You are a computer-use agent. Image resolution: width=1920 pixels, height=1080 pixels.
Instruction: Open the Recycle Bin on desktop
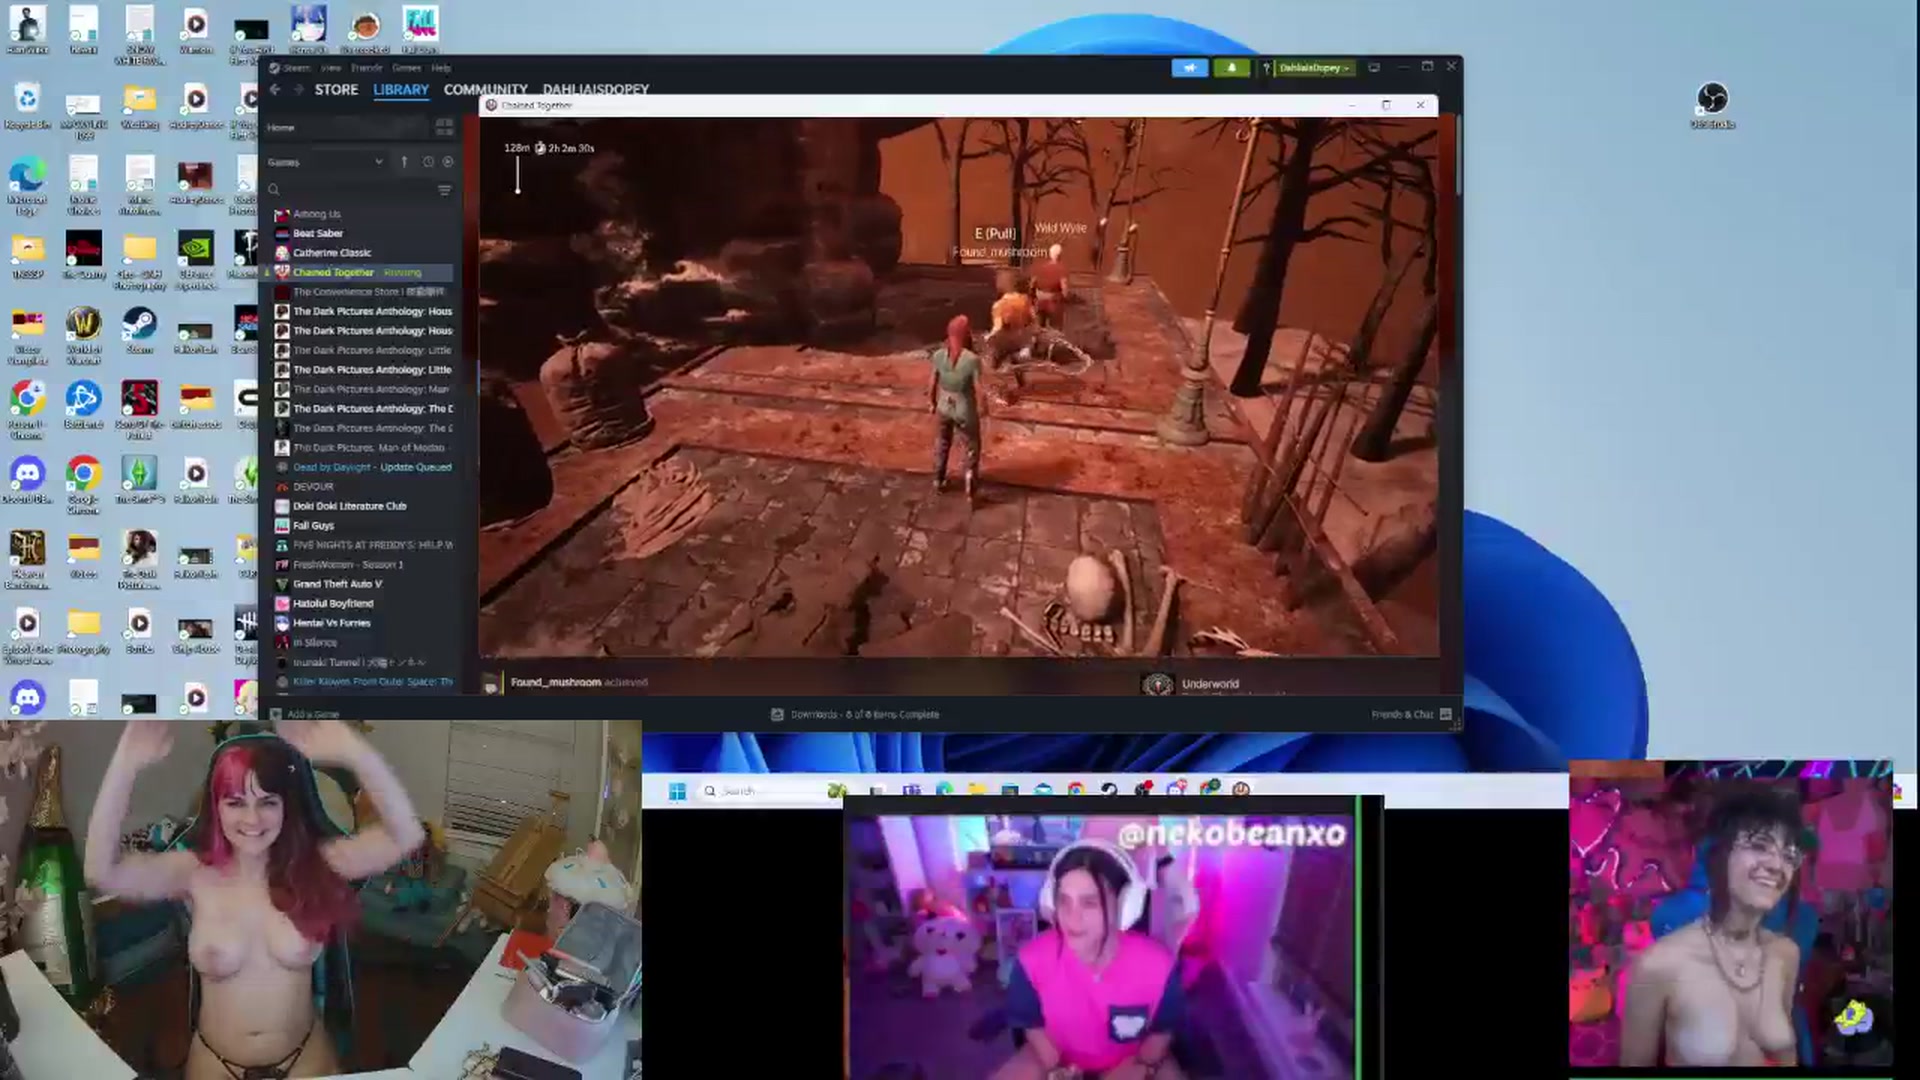click(x=27, y=106)
